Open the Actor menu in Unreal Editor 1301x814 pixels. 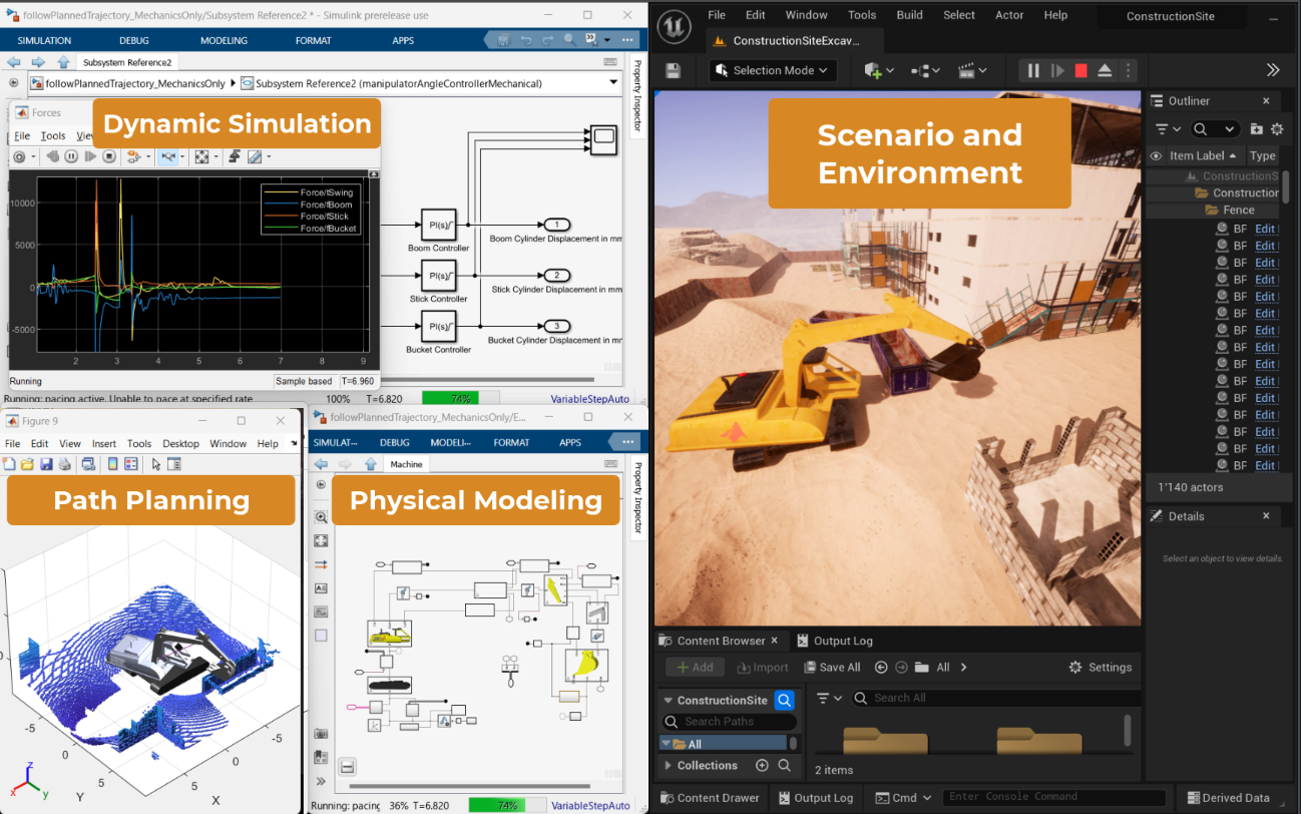point(1009,15)
